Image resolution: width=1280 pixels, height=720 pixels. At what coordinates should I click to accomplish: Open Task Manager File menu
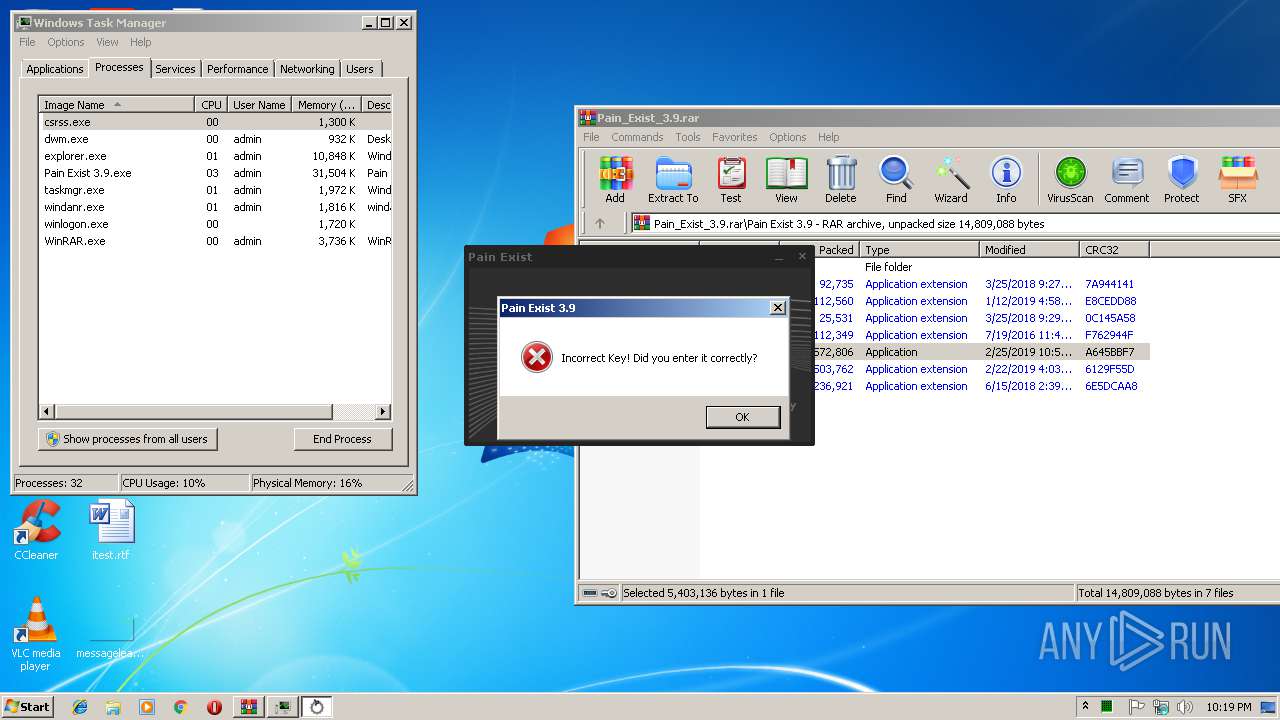[27, 42]
